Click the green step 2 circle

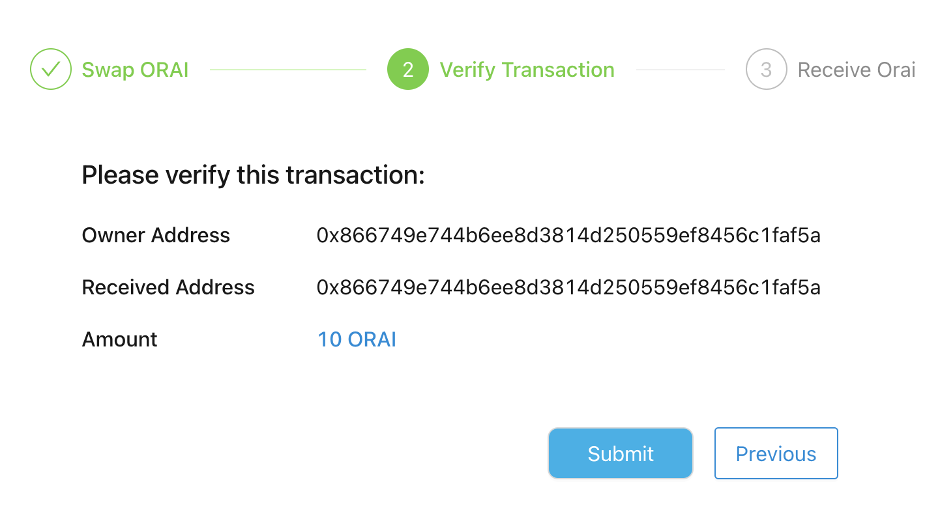pos(407,70)
